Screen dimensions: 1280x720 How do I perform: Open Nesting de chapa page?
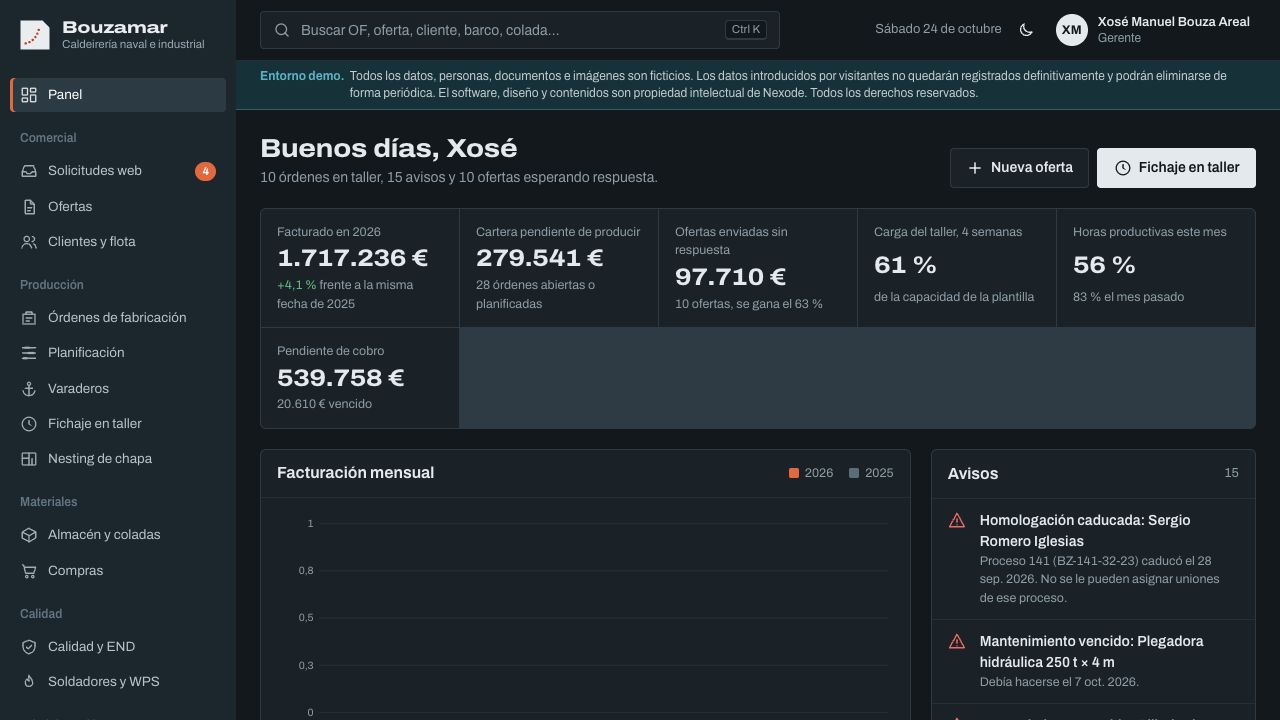(118, 459)
